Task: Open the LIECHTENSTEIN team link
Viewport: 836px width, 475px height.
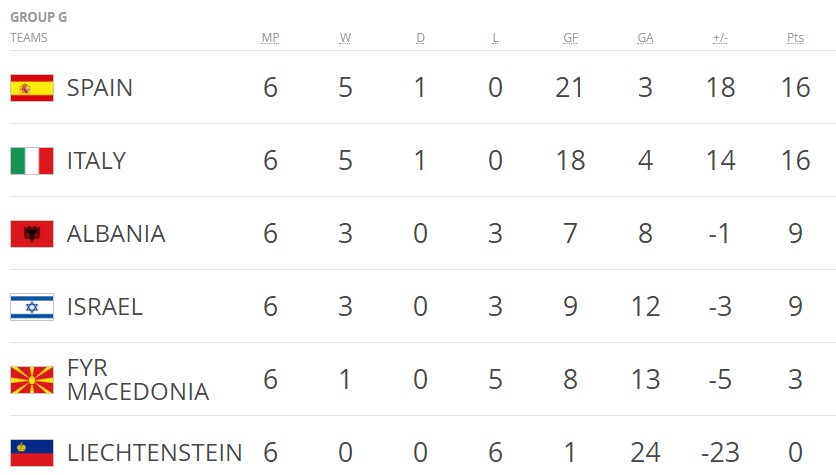Action: [155, 453]
